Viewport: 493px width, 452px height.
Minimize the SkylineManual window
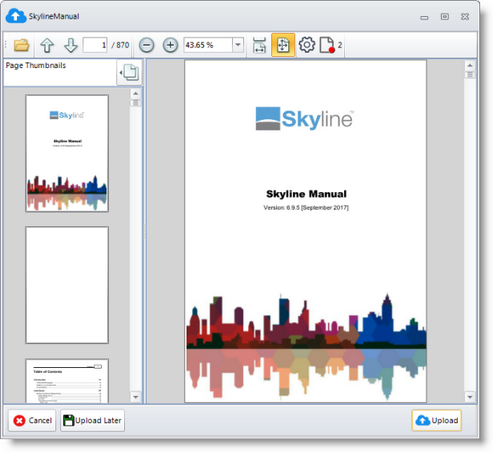424,17
